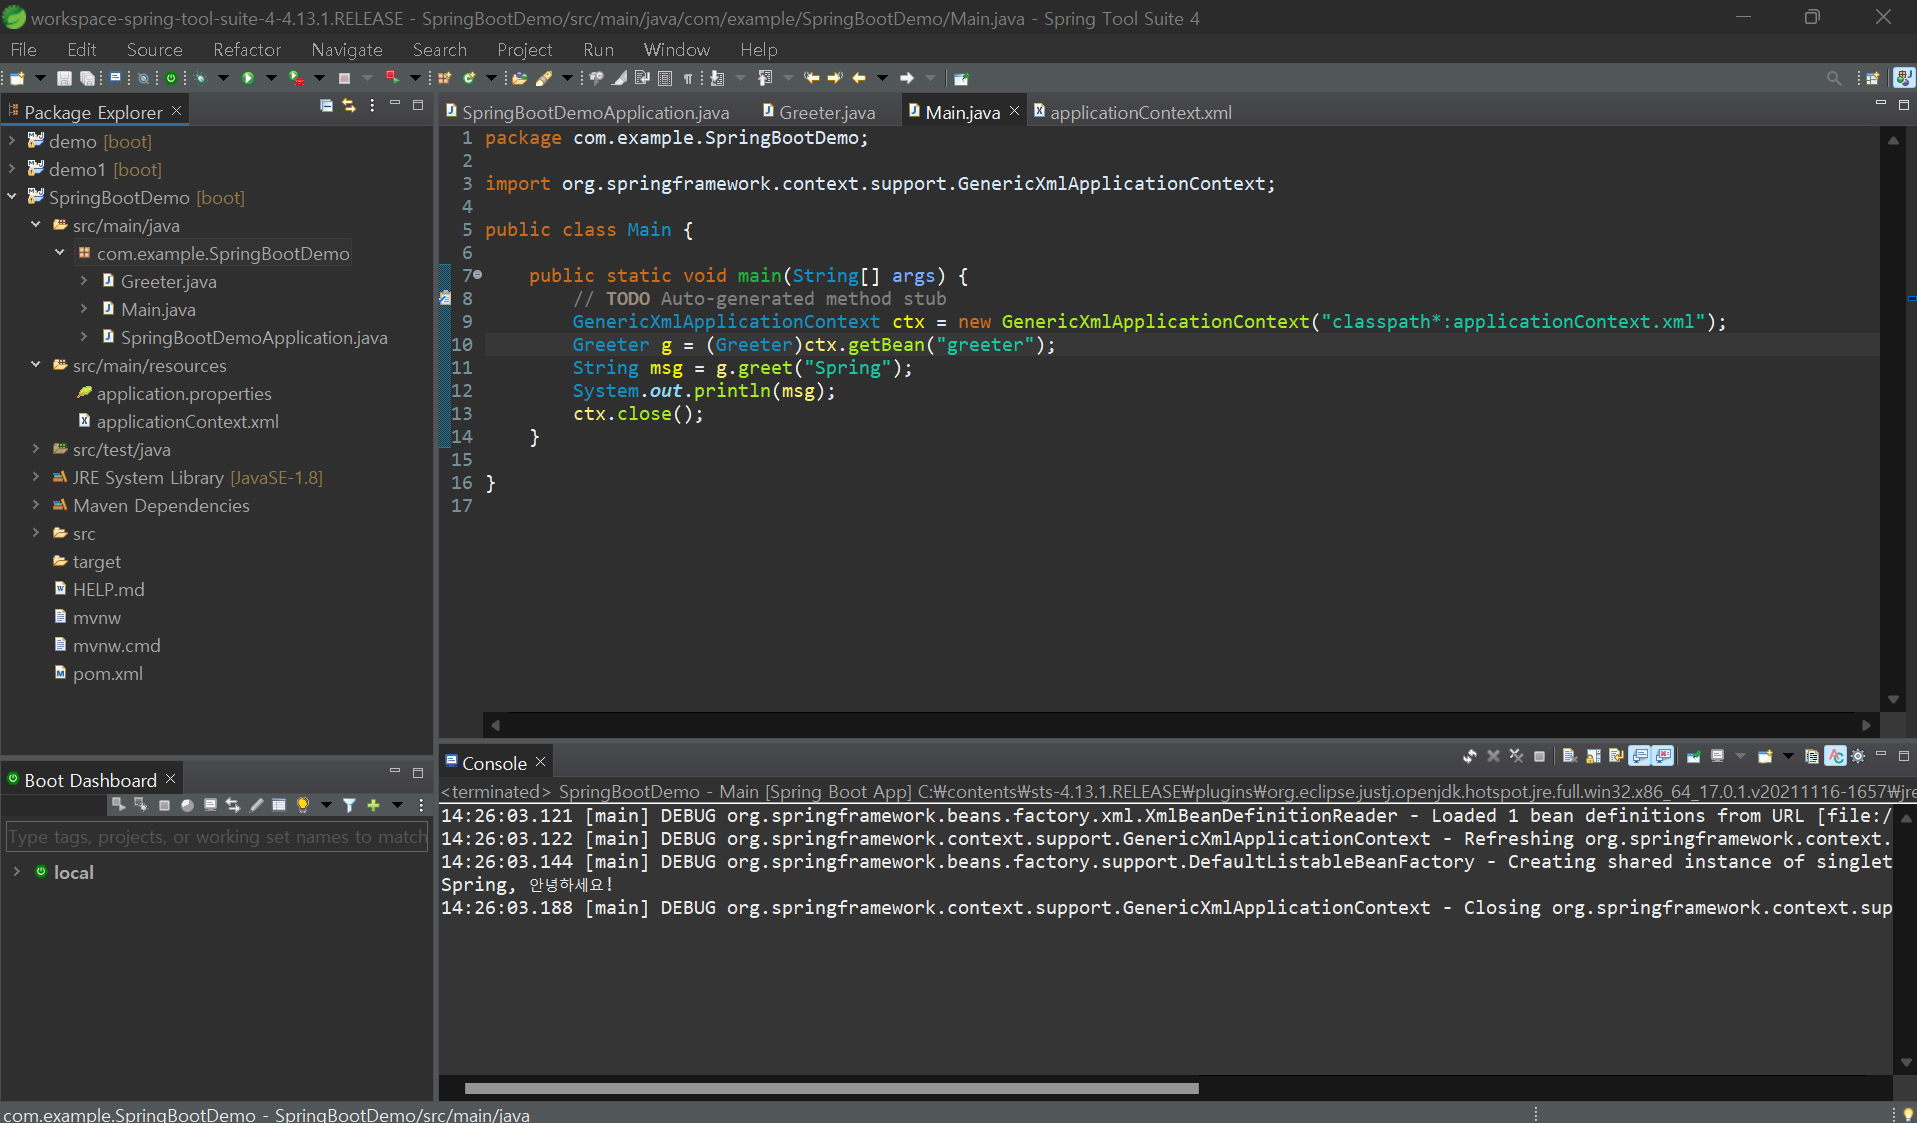Toggle Word Wrap in Console
The image size is (1917, 1123).
[x=1615, y=756]
